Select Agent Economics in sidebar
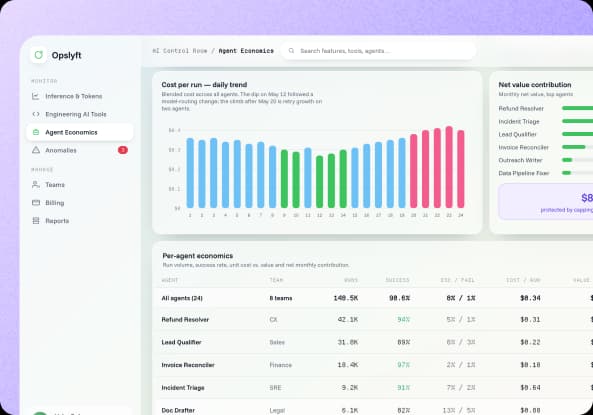This screenshot has height=415, width=593. (80, 132)
